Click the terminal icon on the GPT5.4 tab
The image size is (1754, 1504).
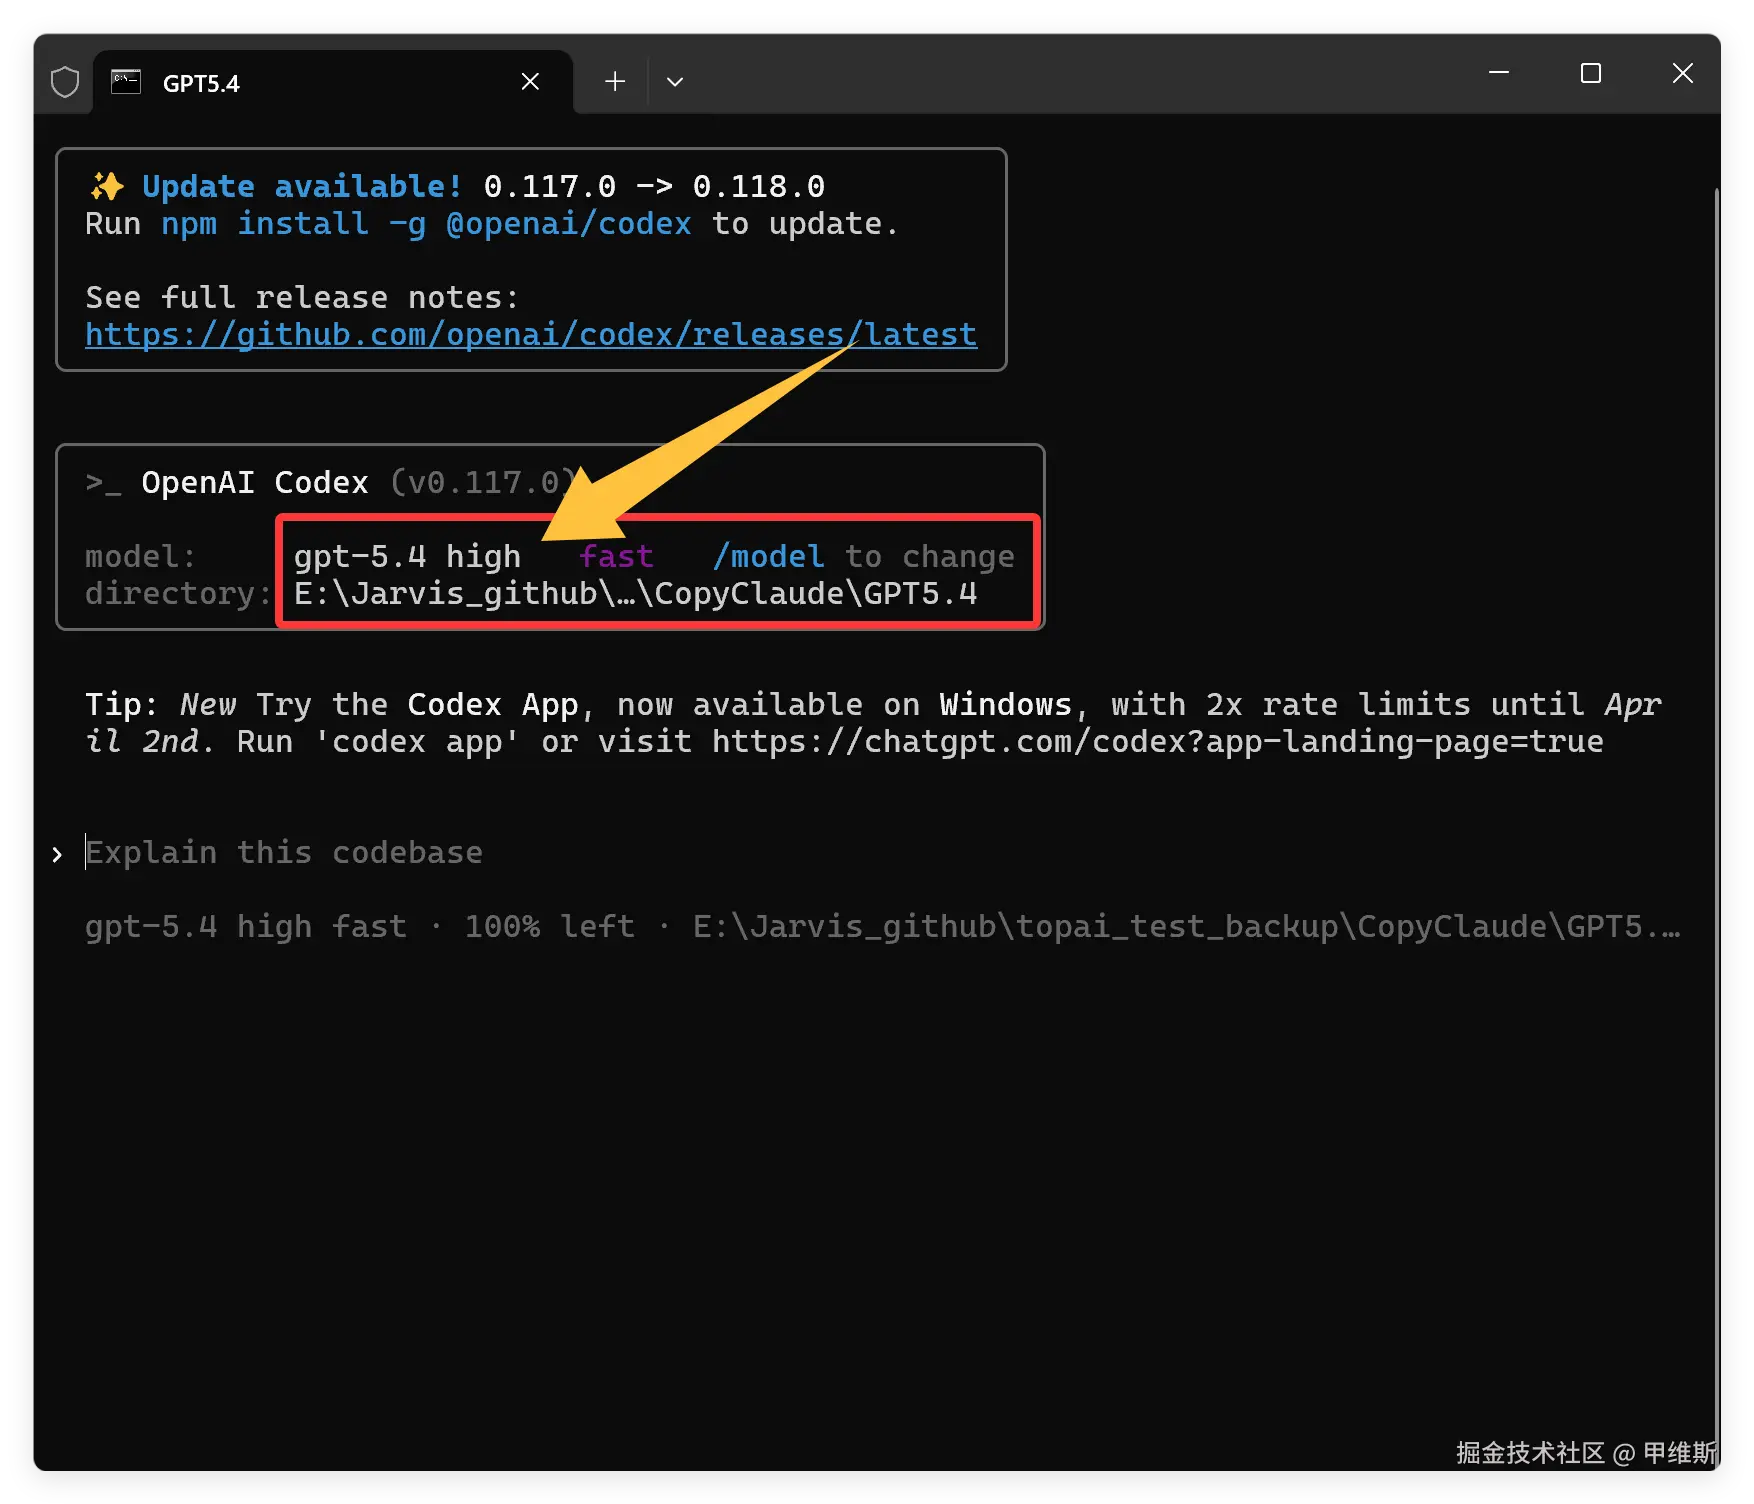tap(126, 82)
